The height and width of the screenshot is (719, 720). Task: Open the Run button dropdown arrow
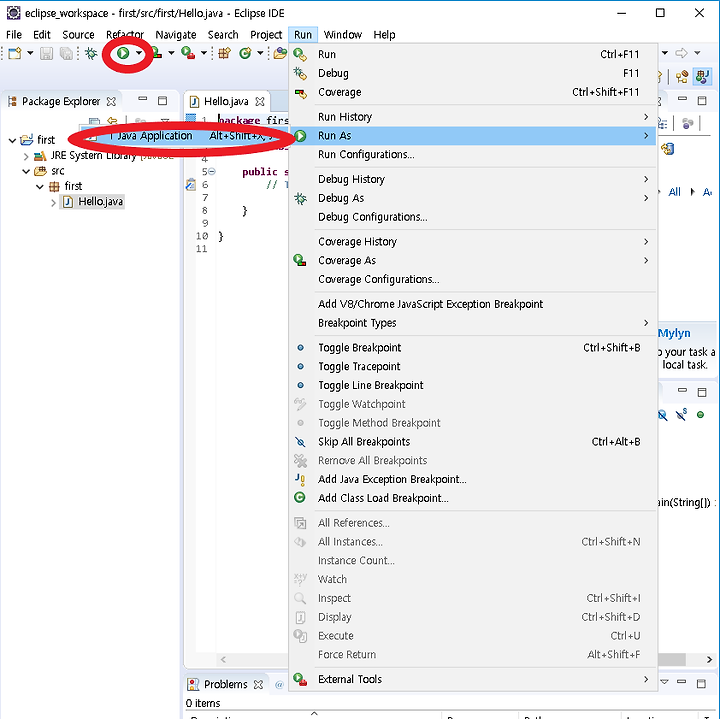(139, 53)
